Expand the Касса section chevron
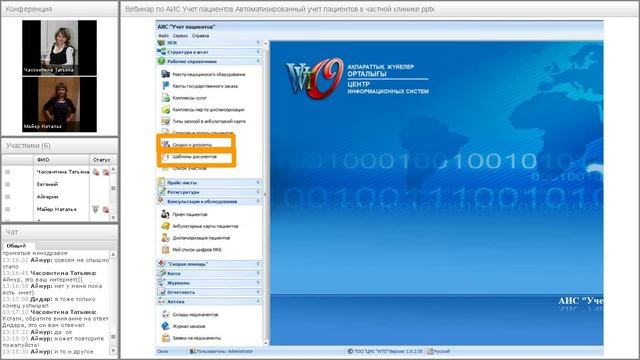 click(x=258, y=273)
